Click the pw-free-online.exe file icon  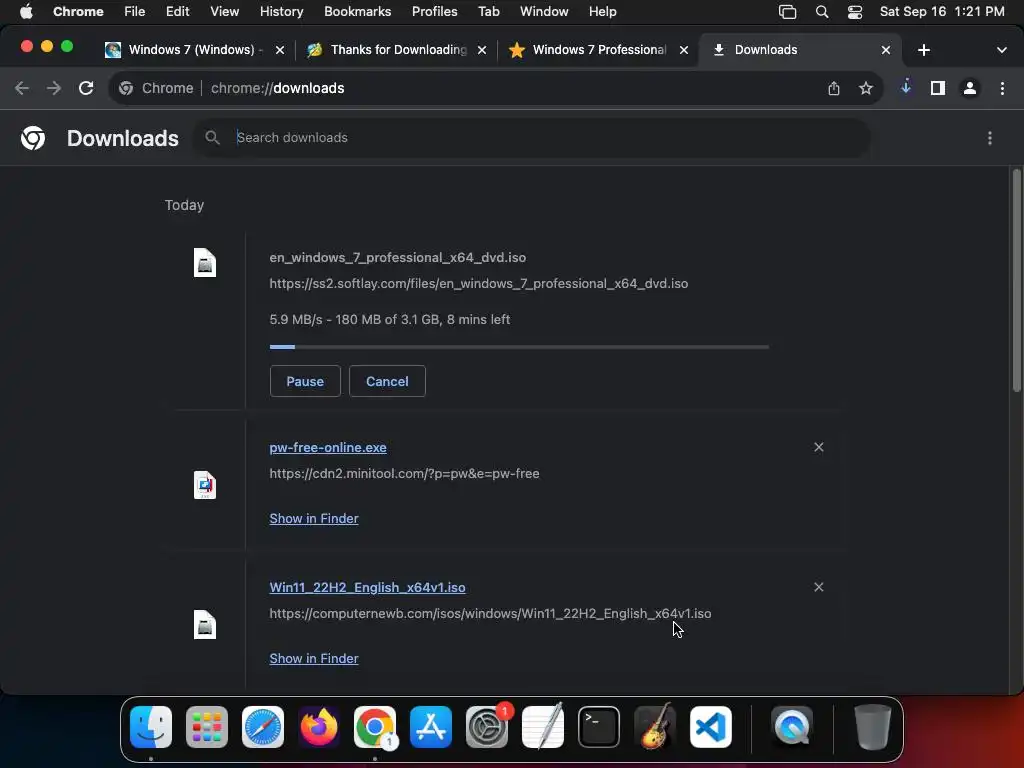205,485
